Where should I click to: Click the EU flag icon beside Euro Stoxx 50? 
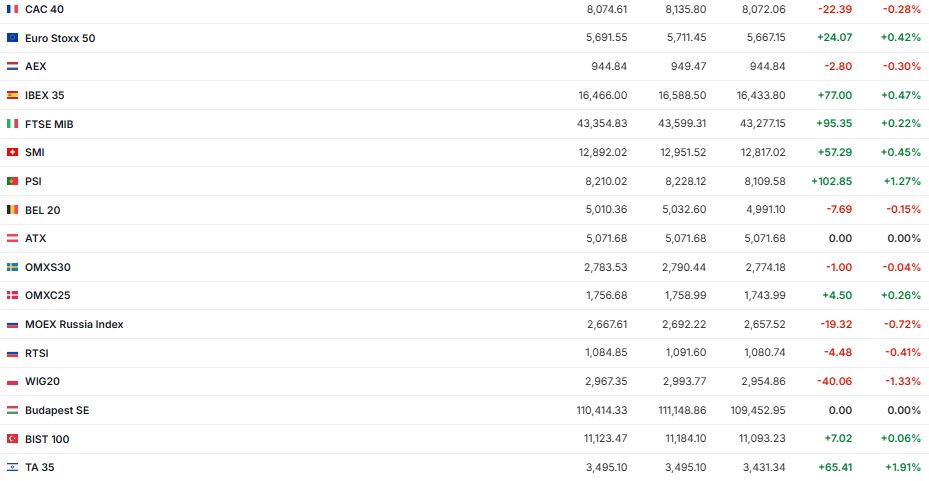12,38
